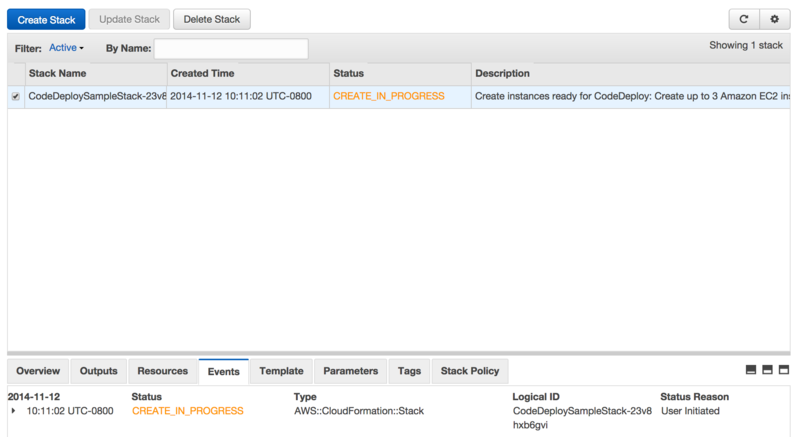The height and width of the screenshot is (437, 800).
Task: Open the Active filter dropdown
Action: pyautogui.click(x=66, y=47)
